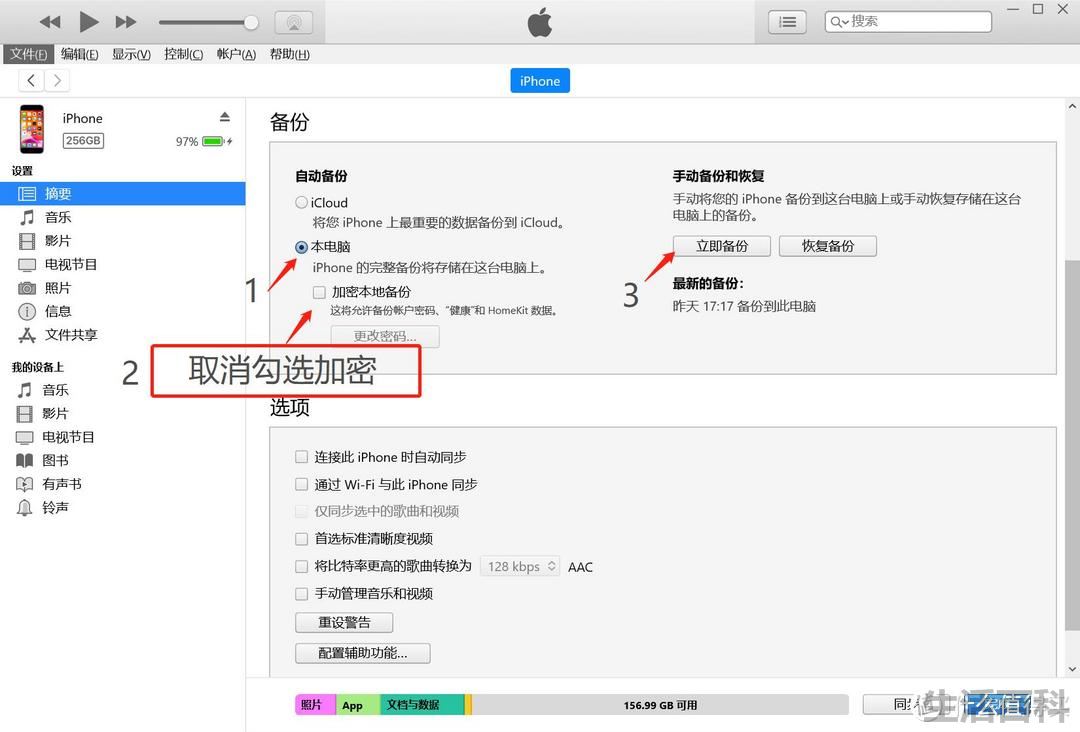Click the play button
This screenshot has width=1080, height=732.
pos(88,22)
